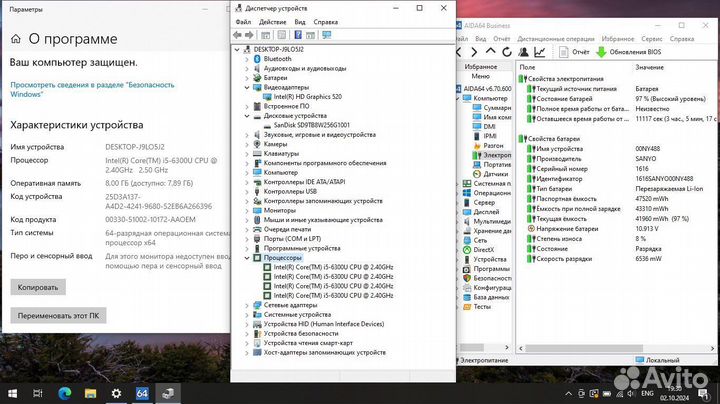The width and height of the screenshot is (720, 404).
Task: Open Действие menu in Device Manager
Action: coord(272,22)
